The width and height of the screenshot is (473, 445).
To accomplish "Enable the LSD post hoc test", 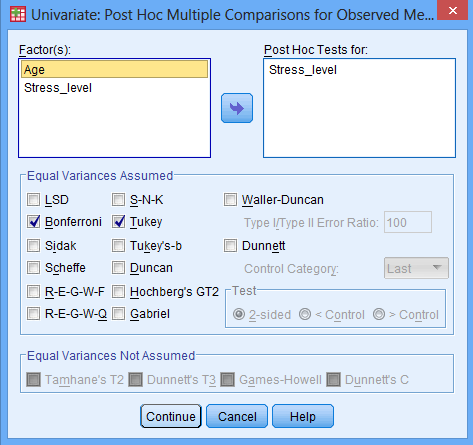I will tap(34, 200).
